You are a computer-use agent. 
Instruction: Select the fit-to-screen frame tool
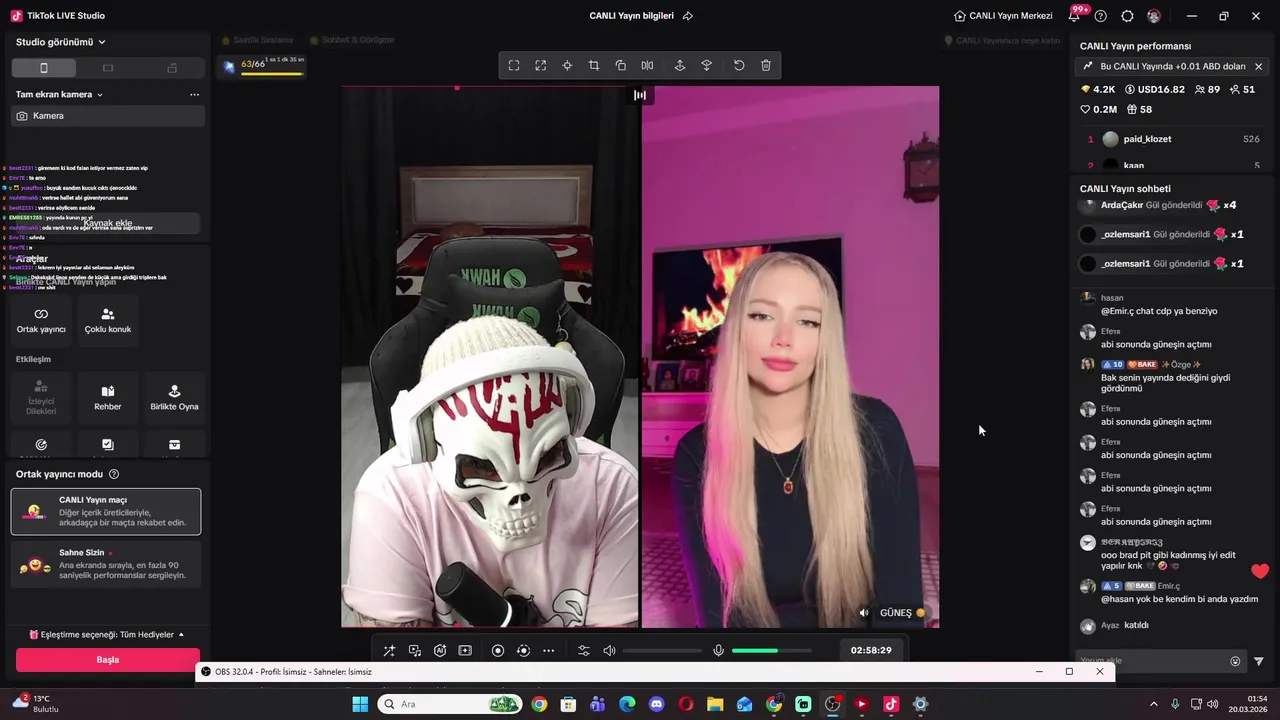[514, 65]
